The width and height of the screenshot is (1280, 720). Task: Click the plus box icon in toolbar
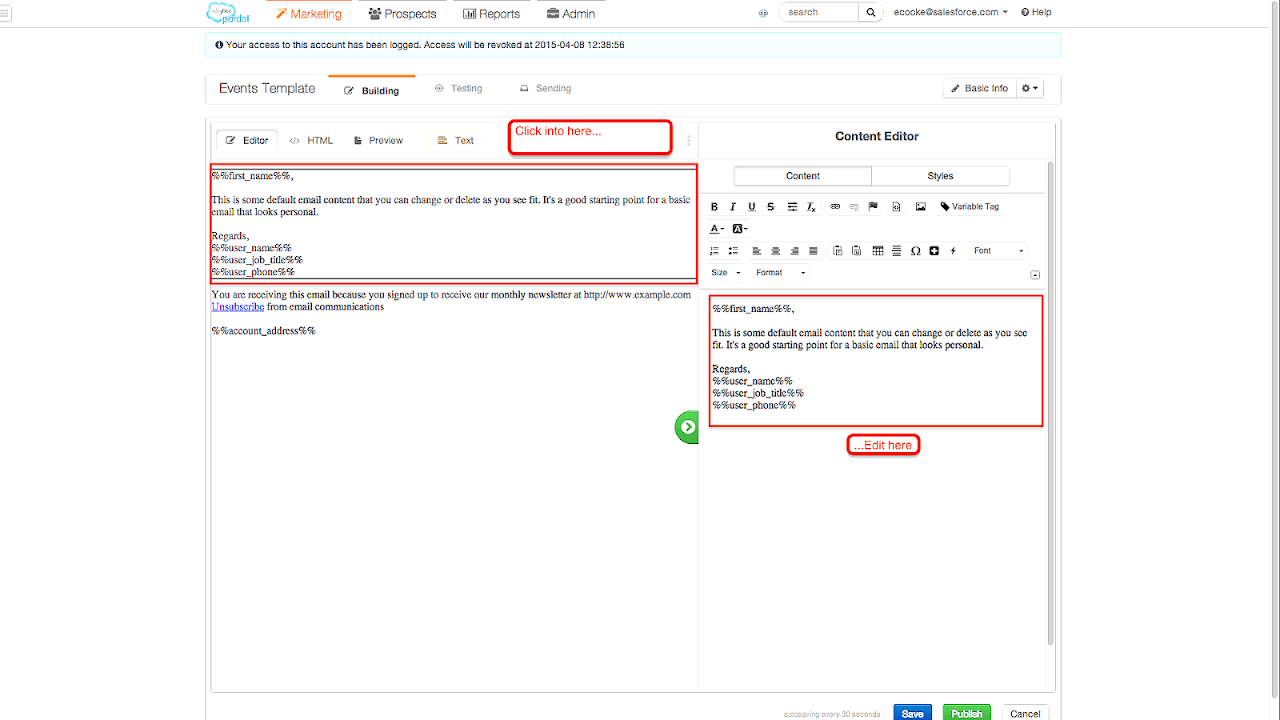[x=934, y=251]
